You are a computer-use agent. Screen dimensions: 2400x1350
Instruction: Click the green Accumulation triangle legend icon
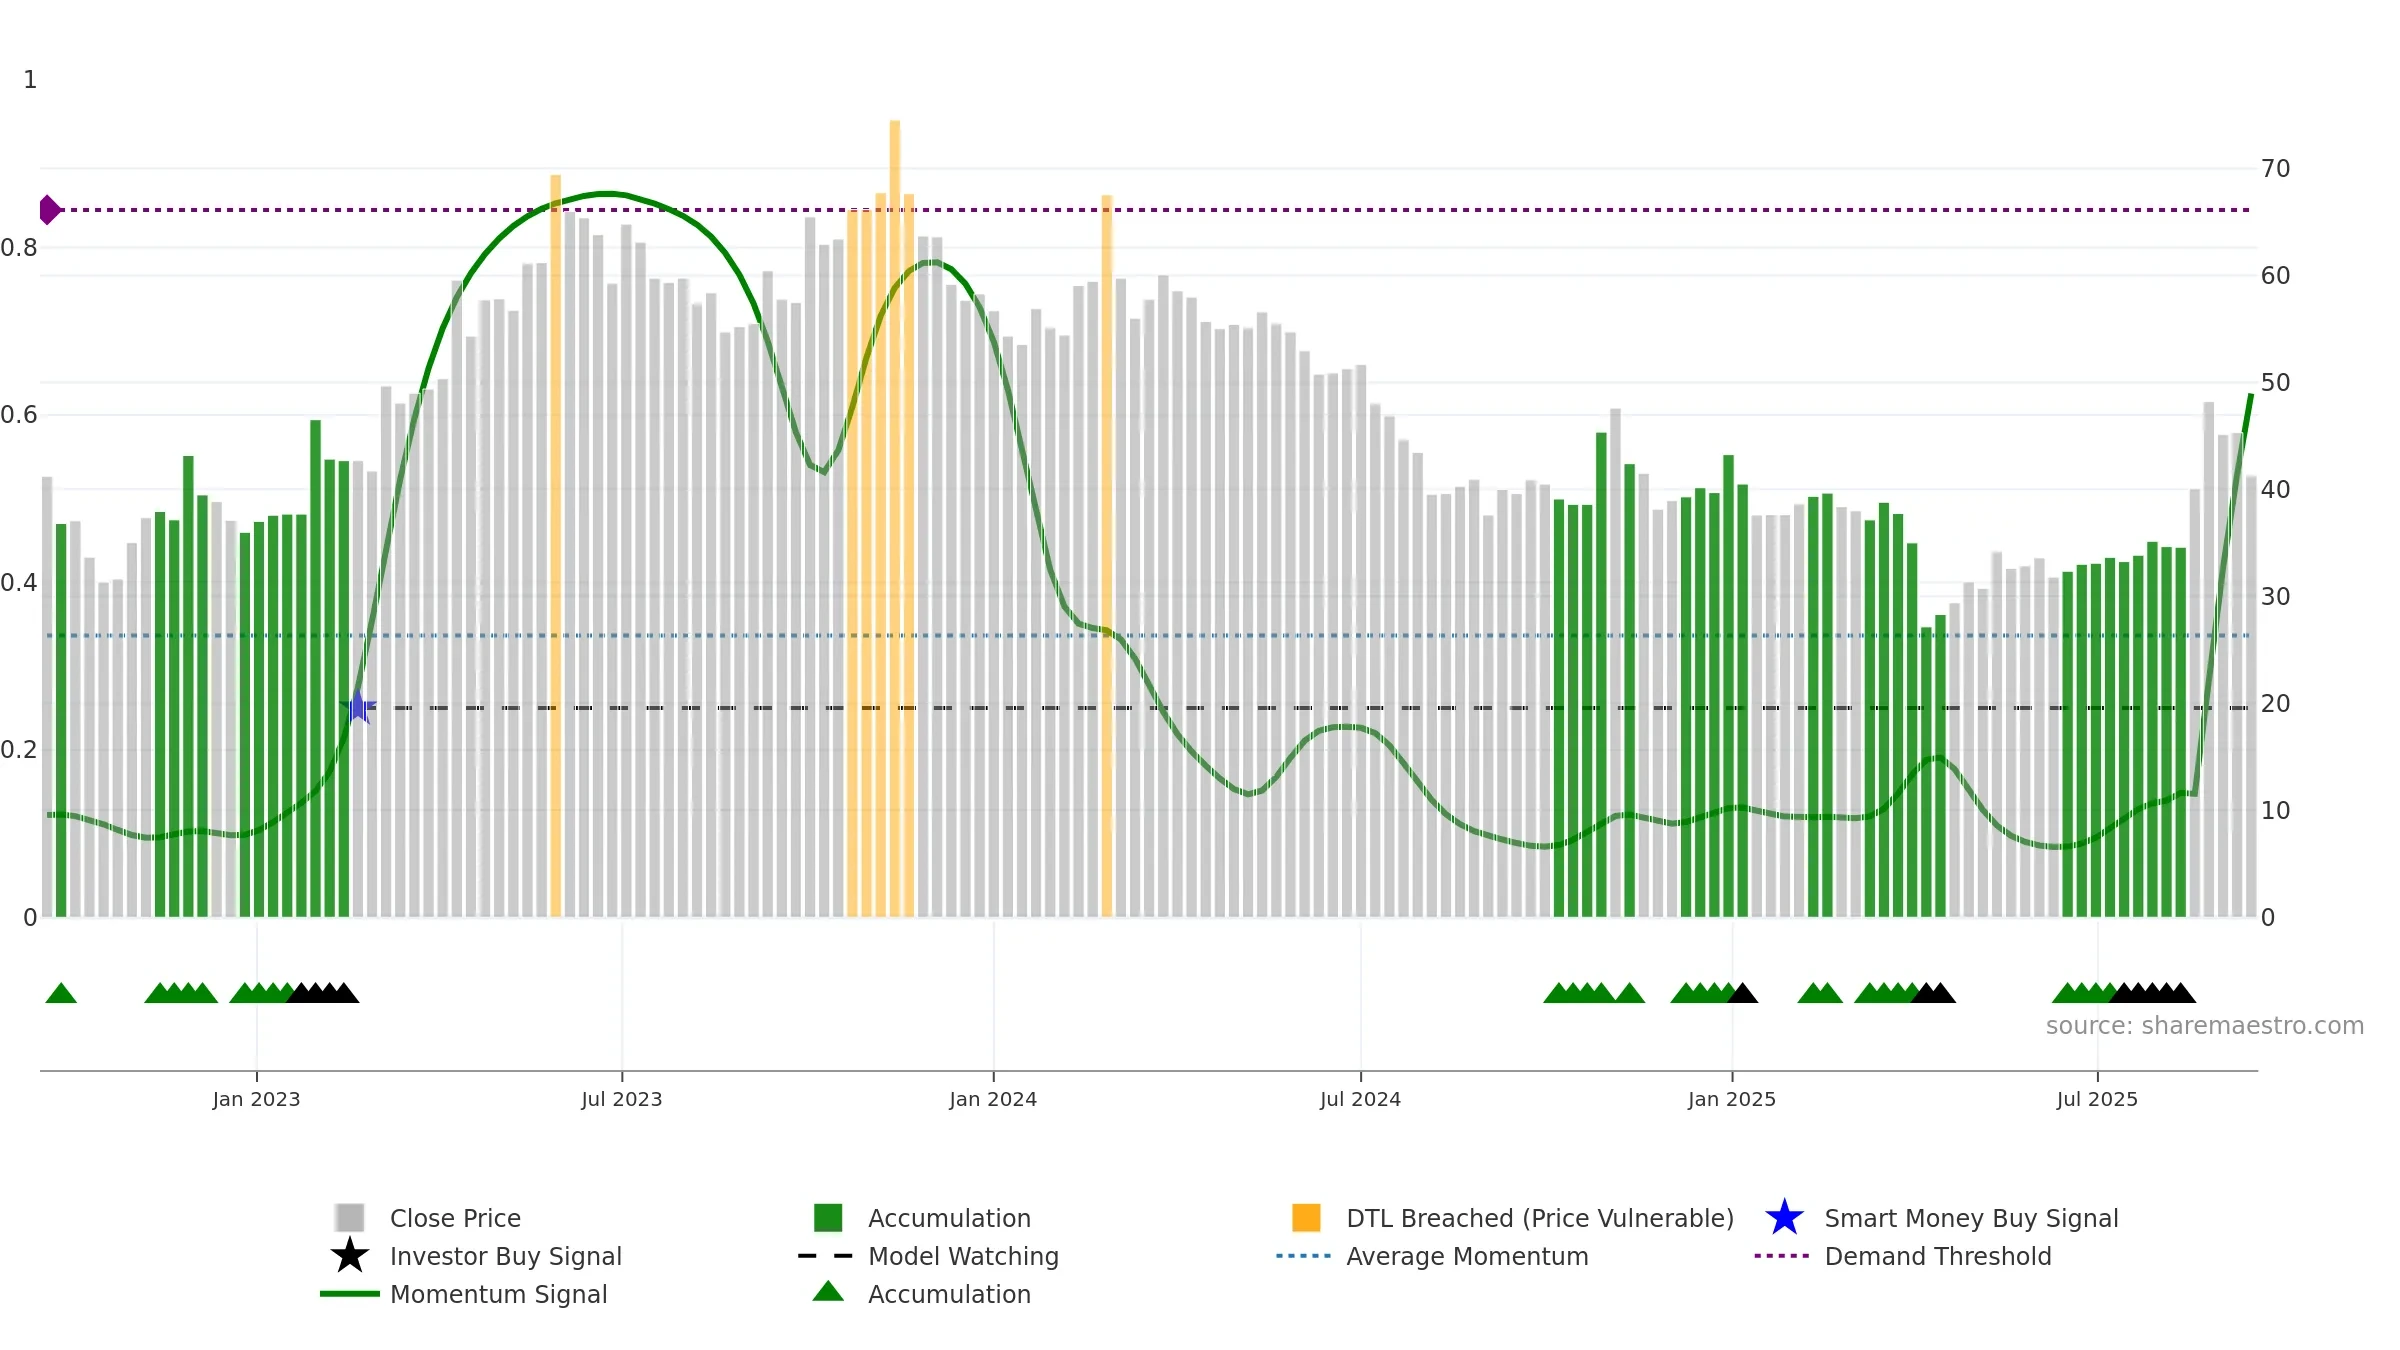tap(828, 1292)
